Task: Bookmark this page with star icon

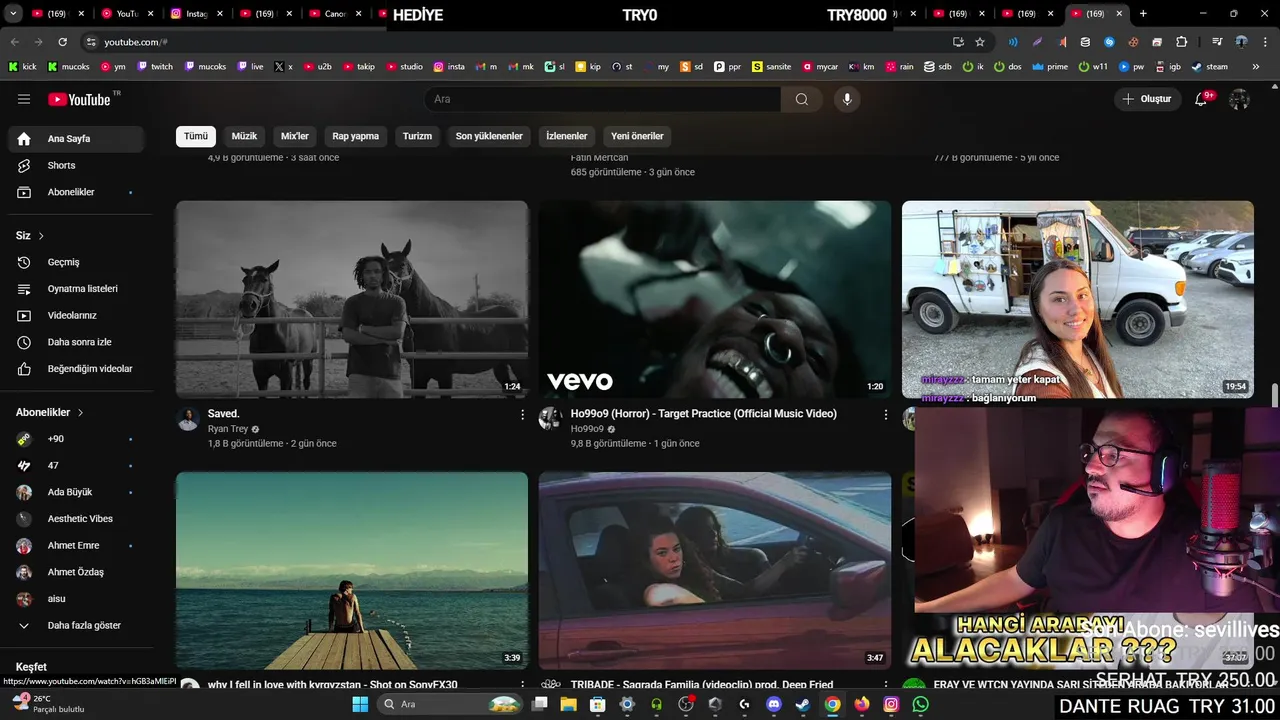Action: 980,42
